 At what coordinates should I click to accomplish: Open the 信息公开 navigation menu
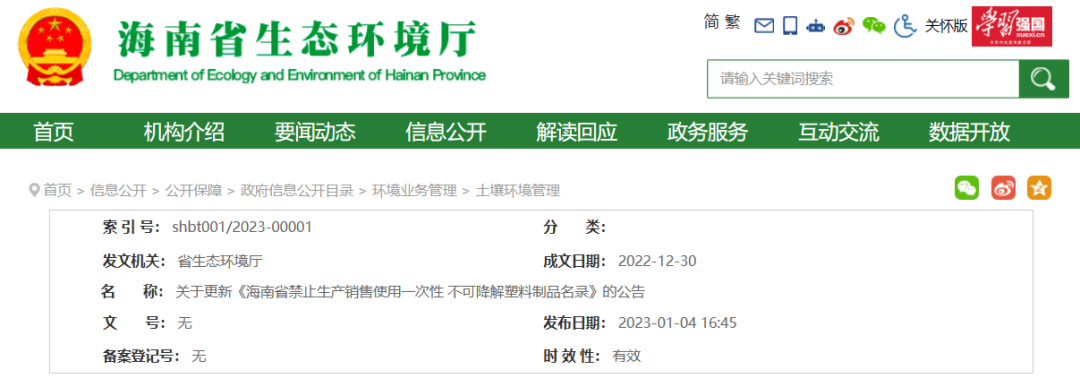446,131
